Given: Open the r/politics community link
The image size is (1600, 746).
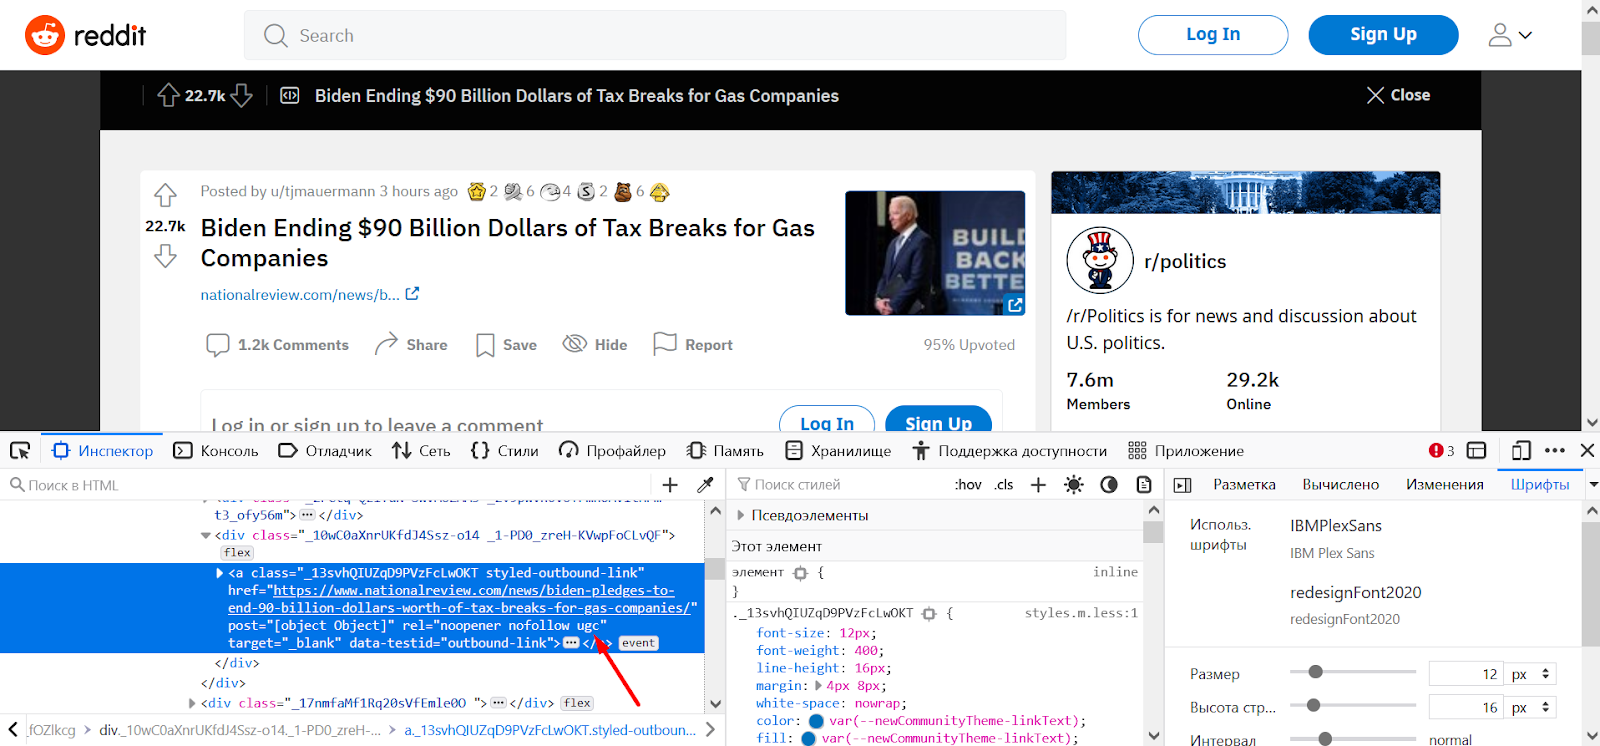Looking at the screenshot, I should [x=1185, y=261].
